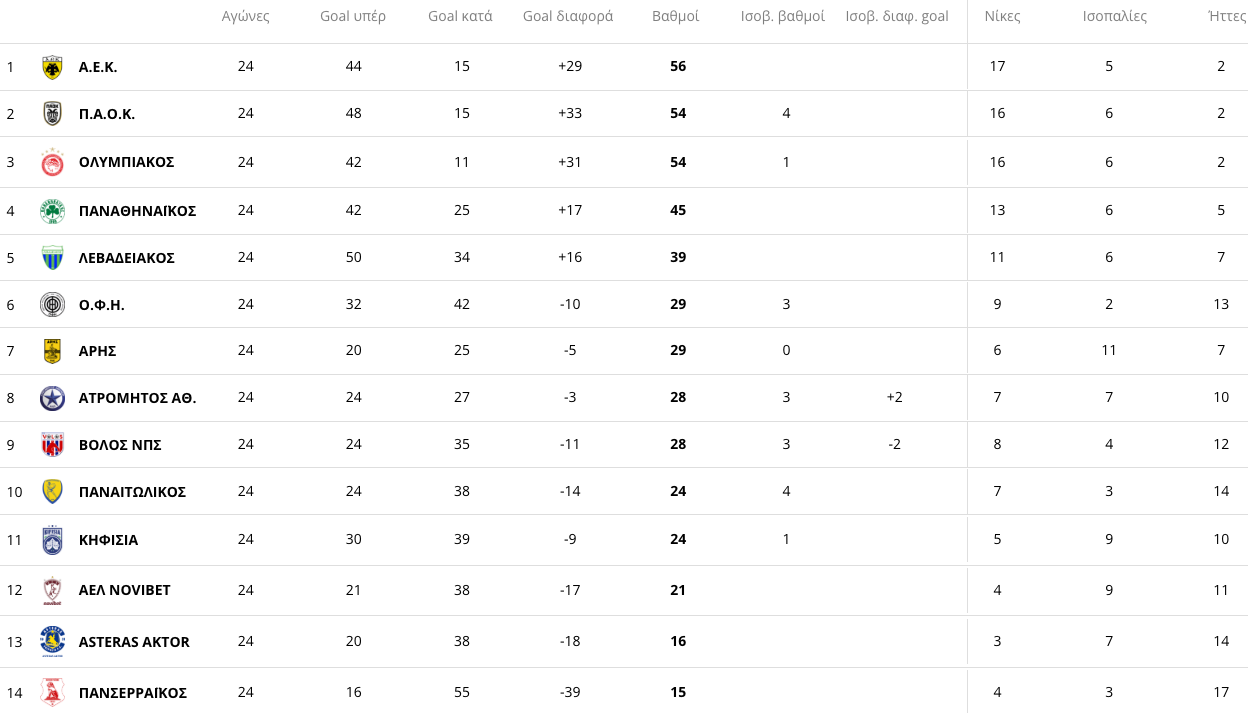This screenshot has width=1248, height=713.
Task: Click the Ισοπαλίες column header
Action: tap(1114, 16)
